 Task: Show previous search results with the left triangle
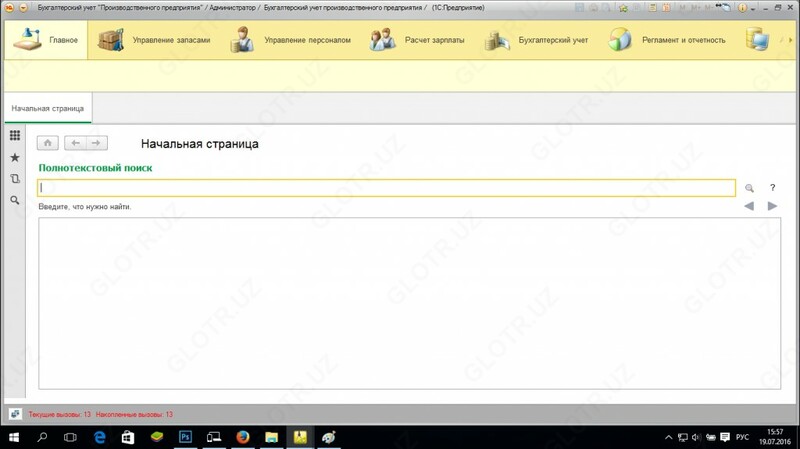[749, 206]
